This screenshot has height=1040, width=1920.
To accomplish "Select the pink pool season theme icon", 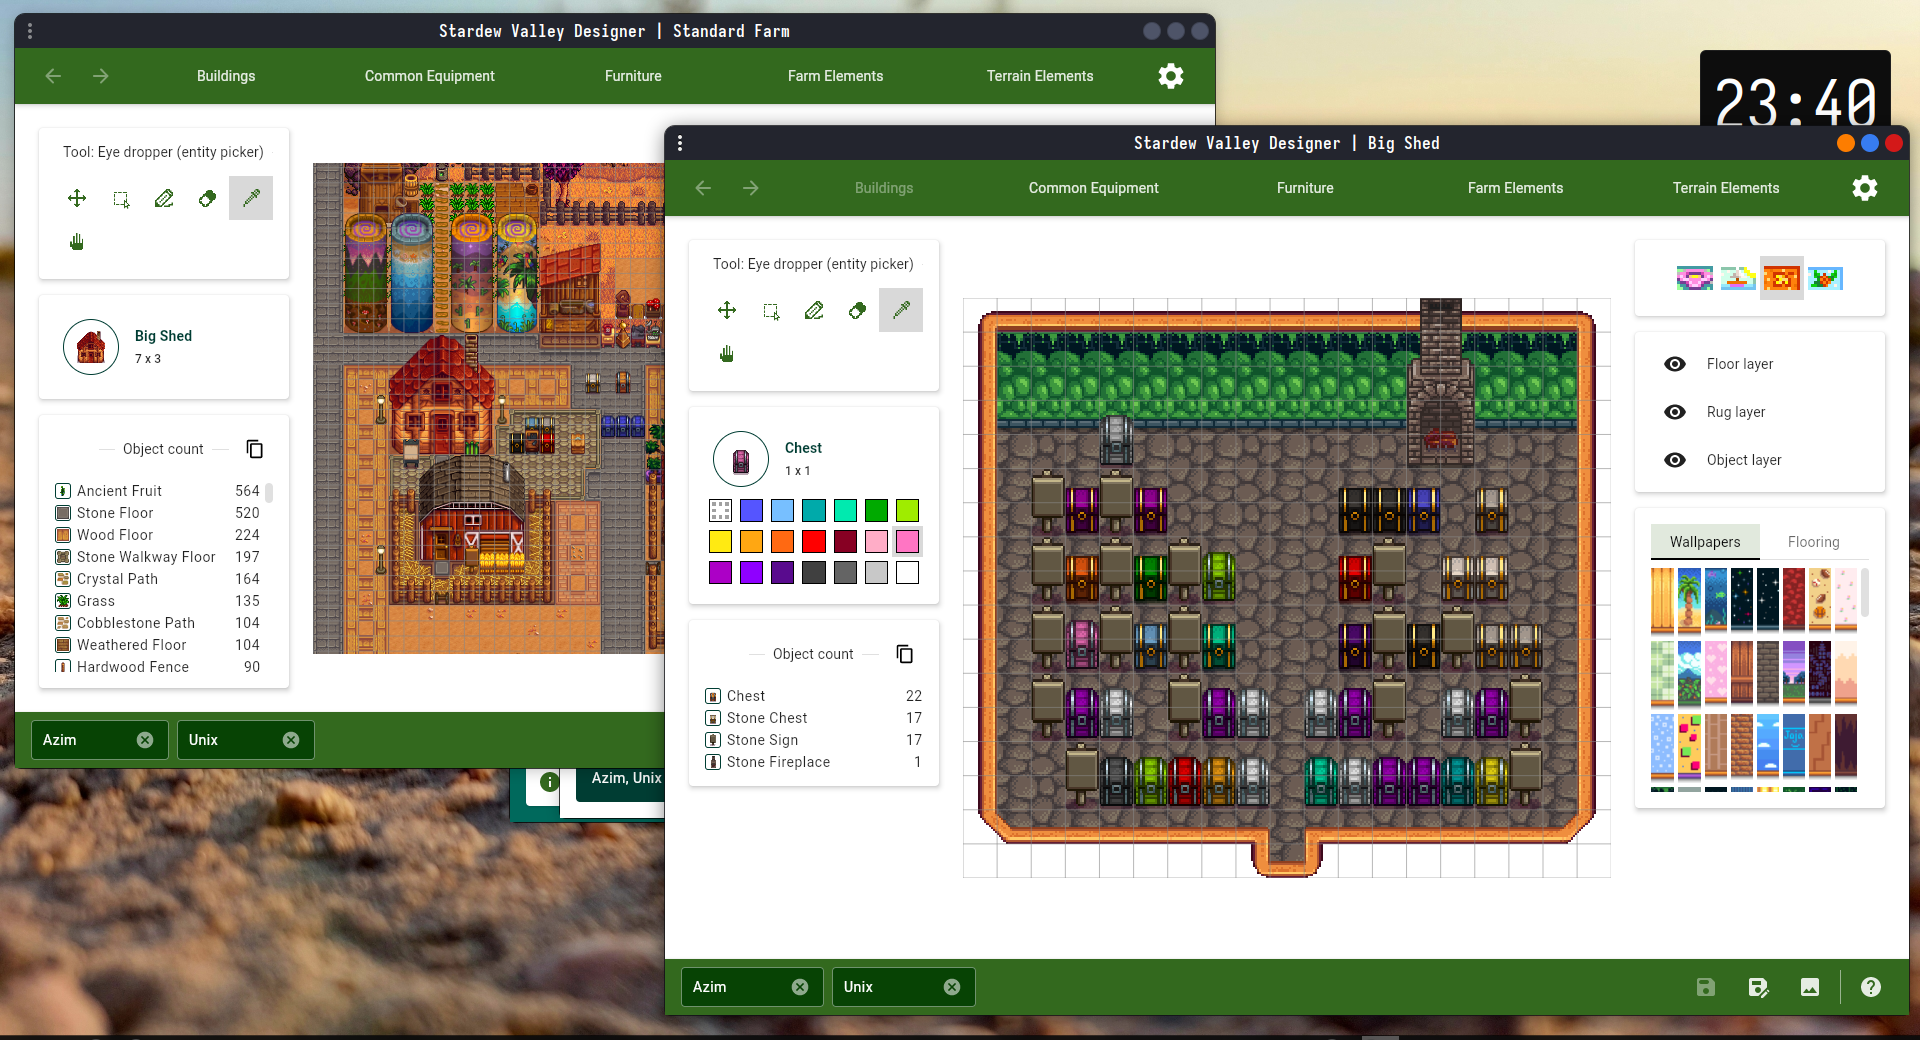I will [x=1694, y=278].
